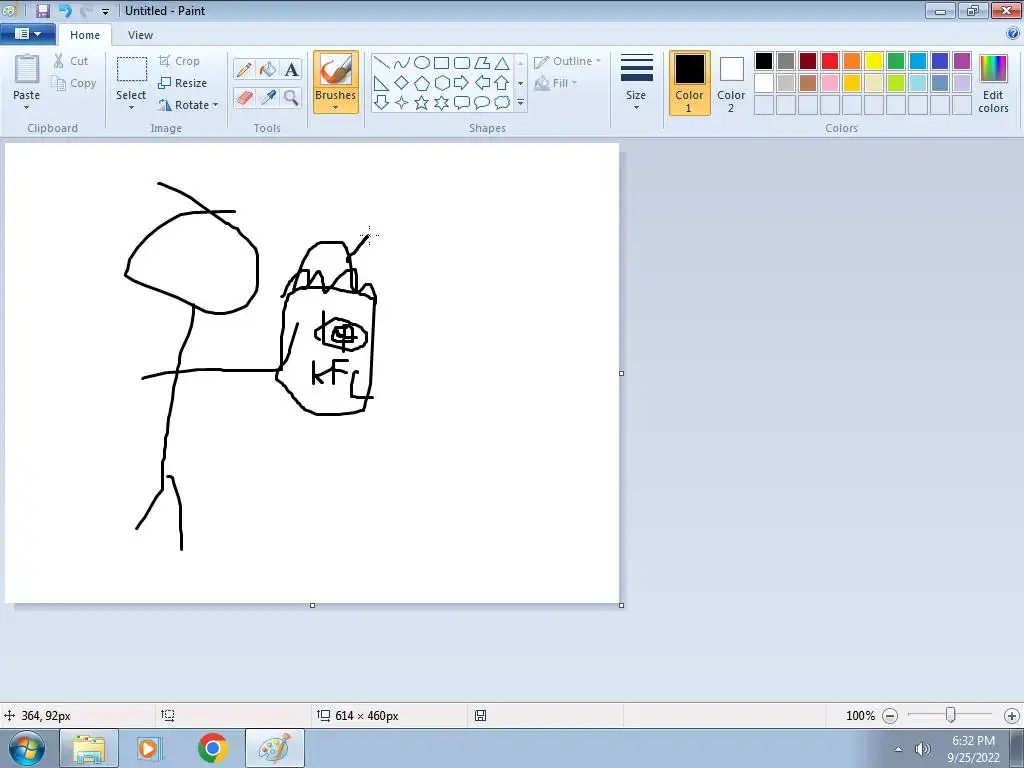1024x768 pixels.
Task: Open Customize Quick Access Toolbar dropdown
Action: [105, 12]
